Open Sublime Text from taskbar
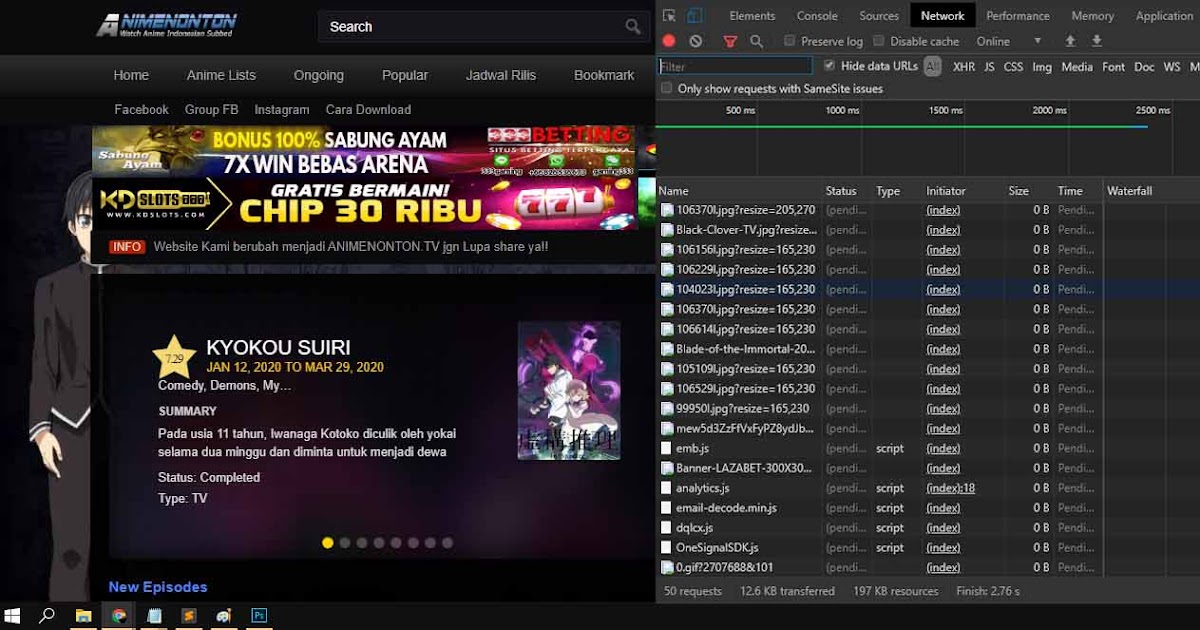The height and width of the screenshot is (630, 1200). (x=189, y=616)
